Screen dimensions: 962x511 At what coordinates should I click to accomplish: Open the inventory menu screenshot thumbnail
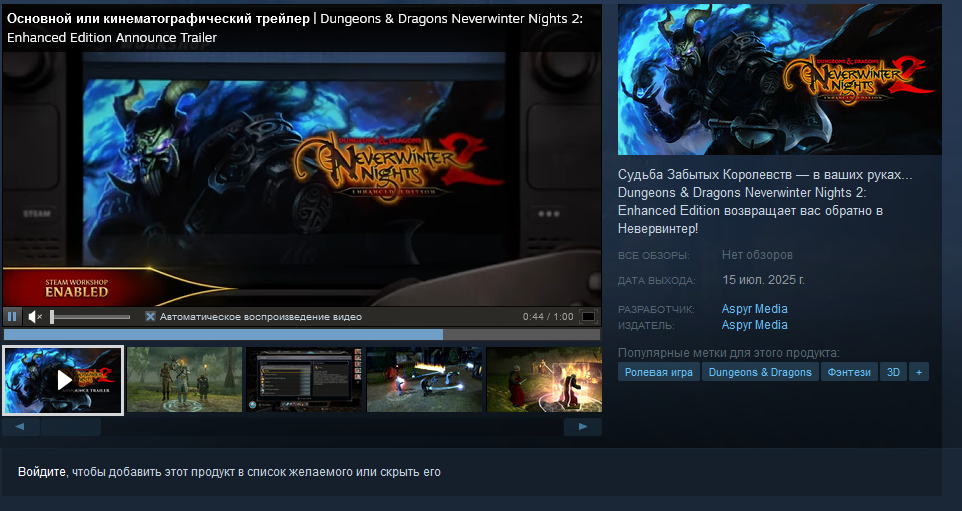pos(304,380)
